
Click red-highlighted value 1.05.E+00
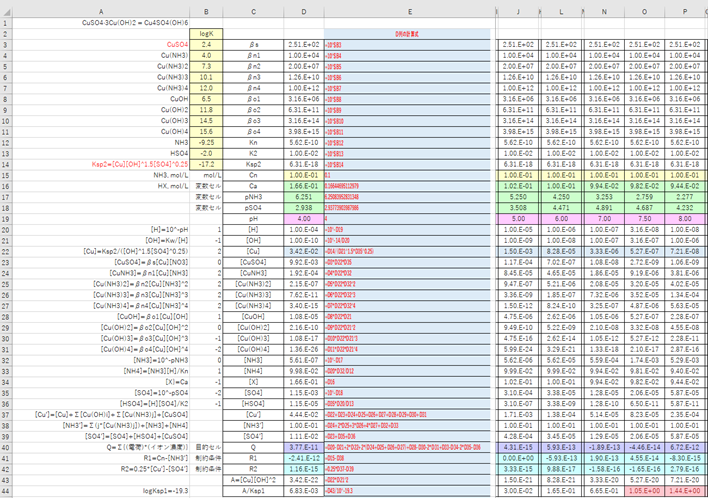(x=644, y=491)
